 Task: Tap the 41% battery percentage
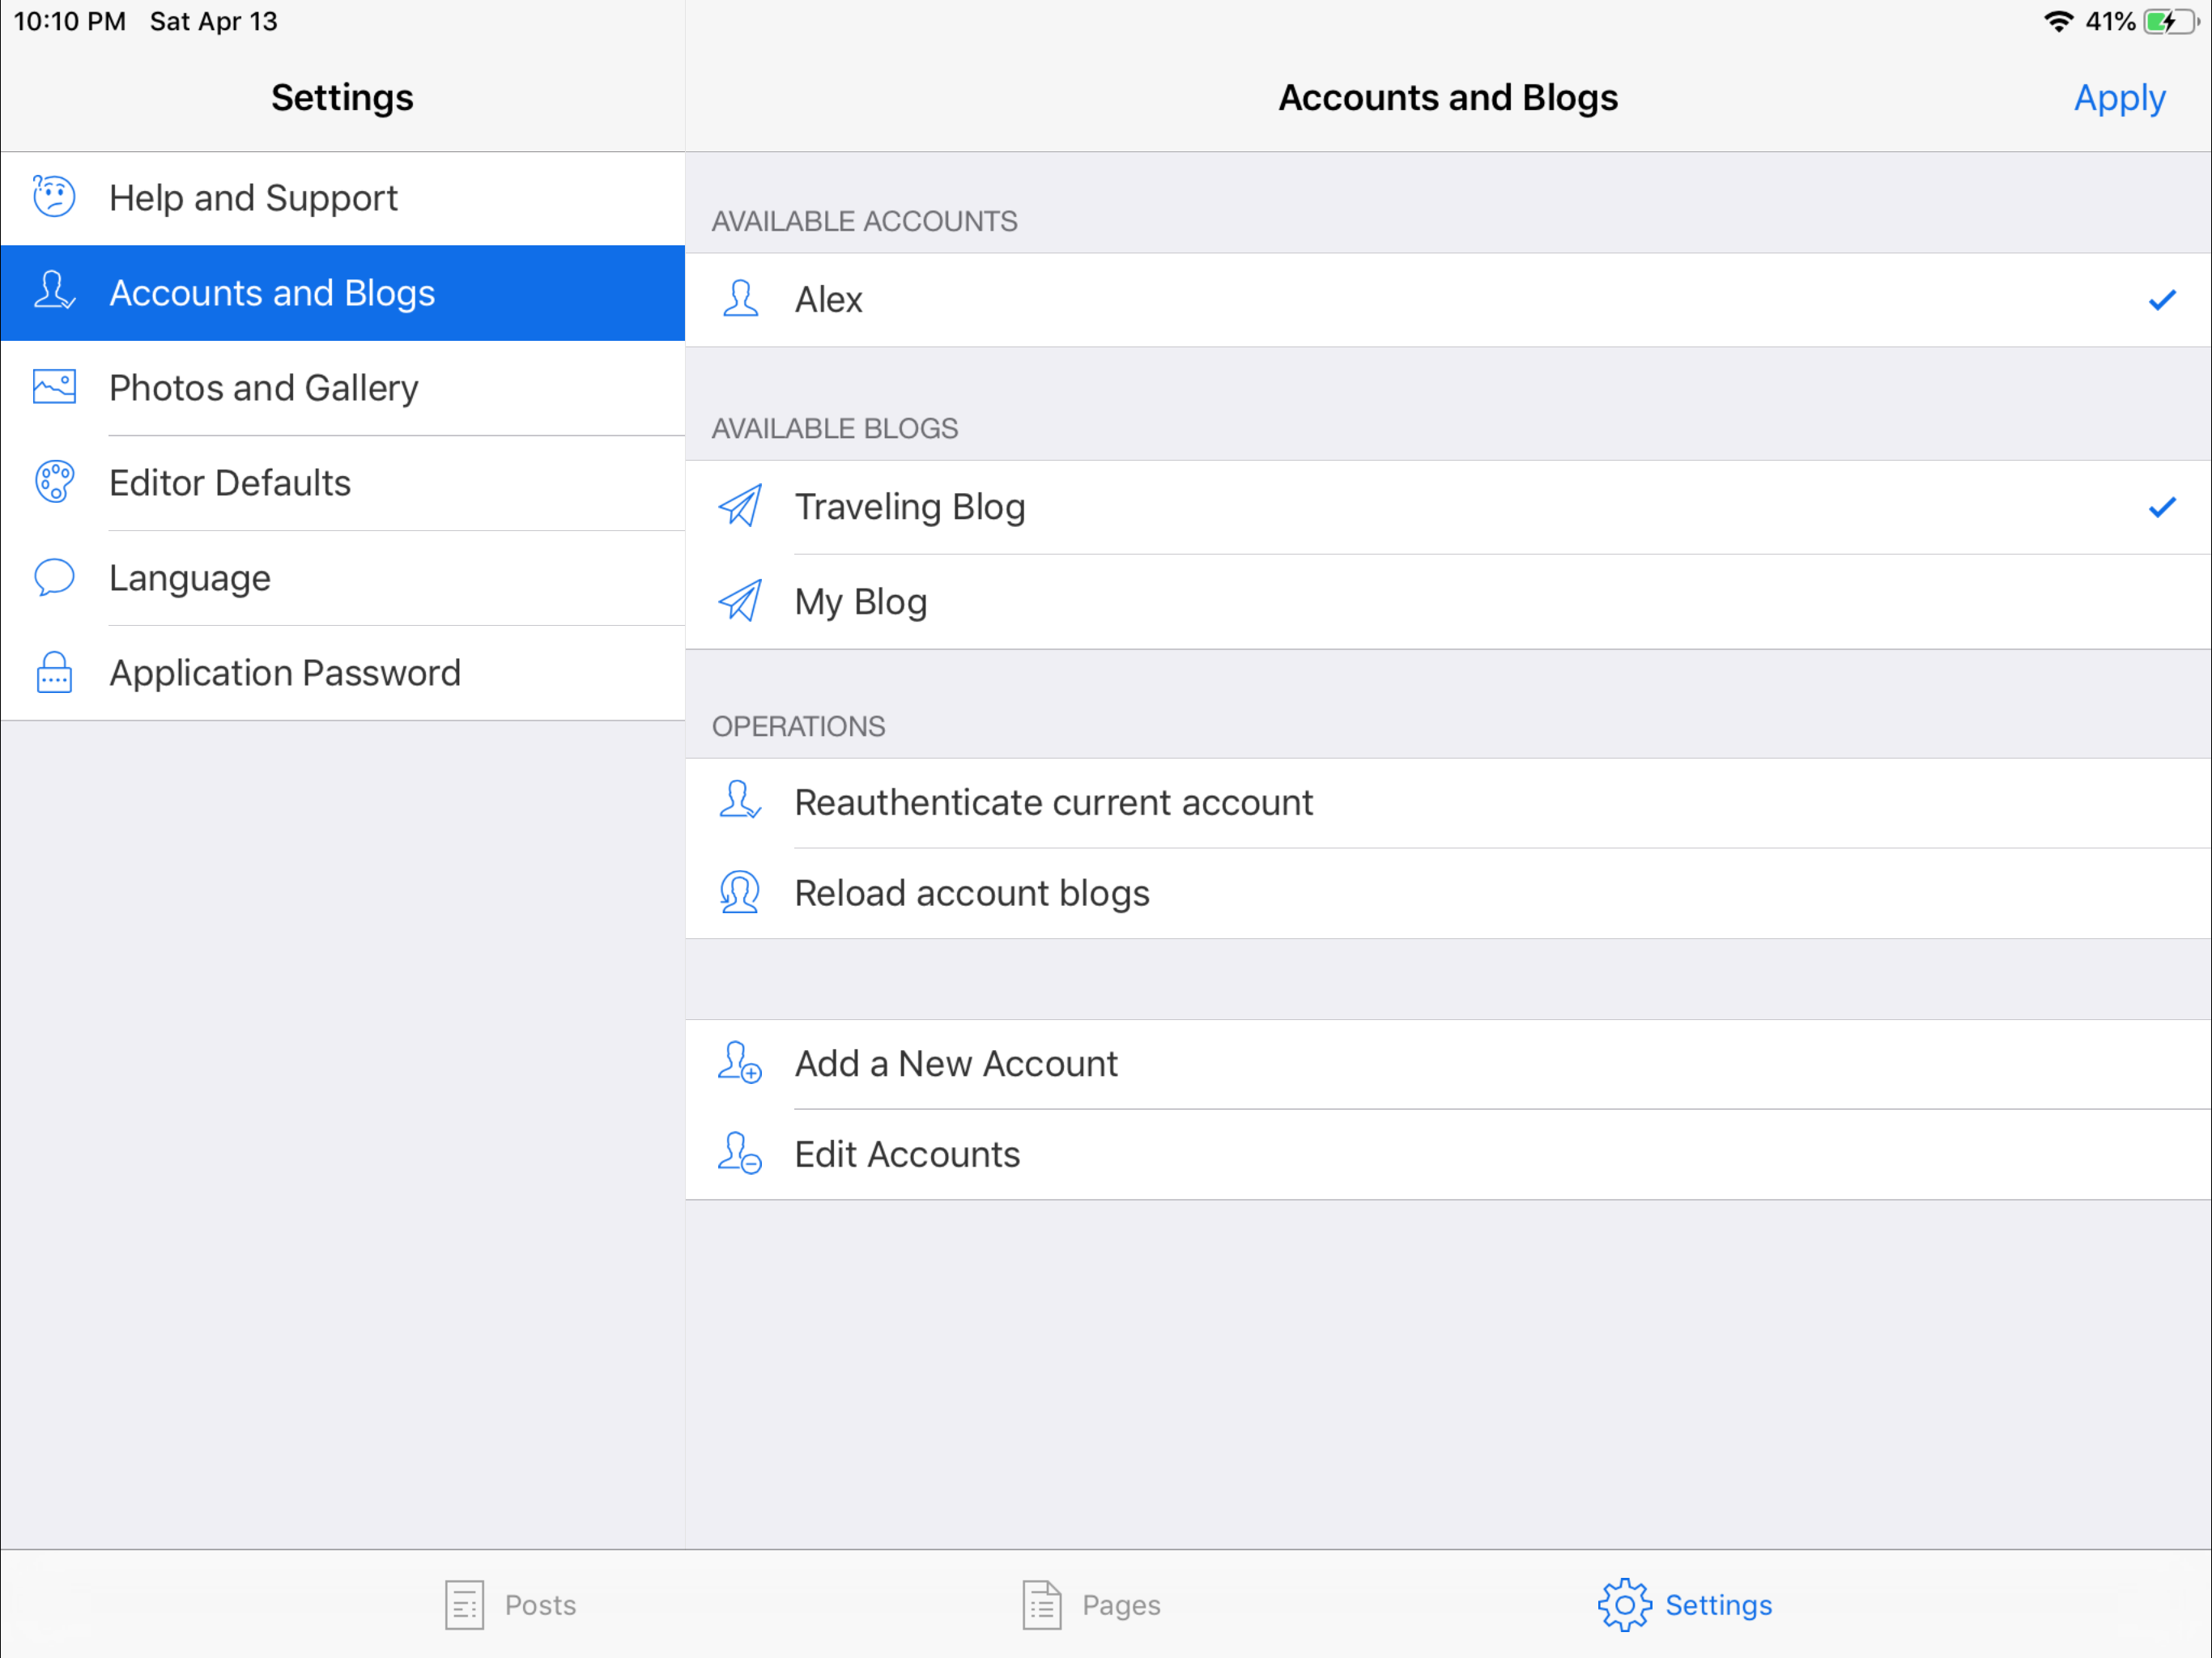coord(2110,21)
